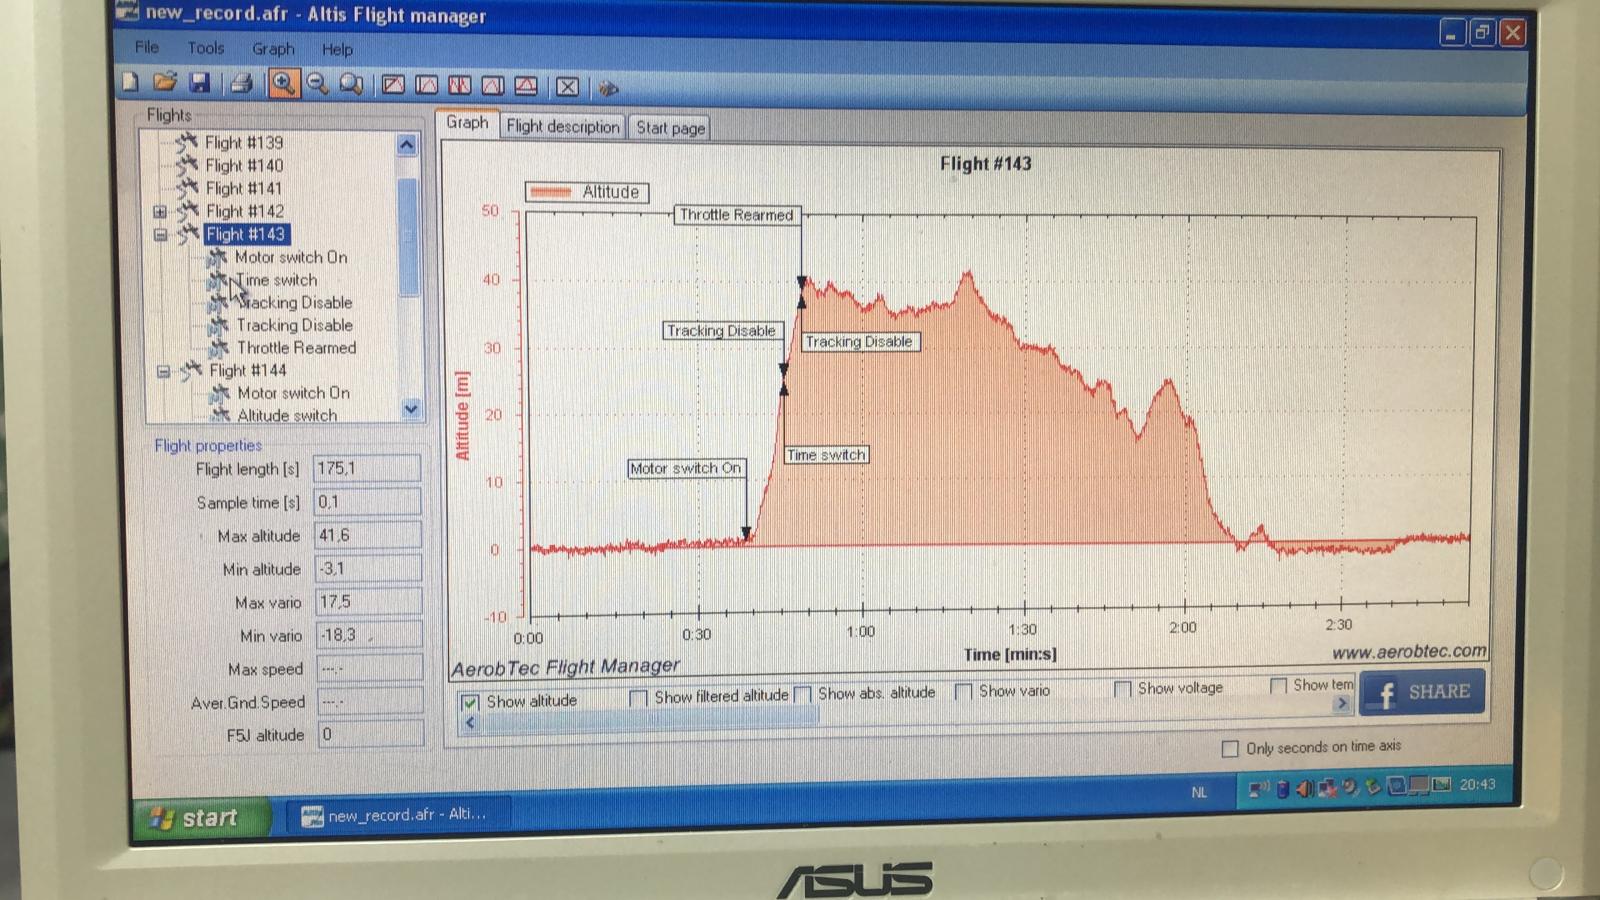The image size is (1600, 900).
Task: Enable the Show voltage checkbox
Action: tap(1123, 689)
